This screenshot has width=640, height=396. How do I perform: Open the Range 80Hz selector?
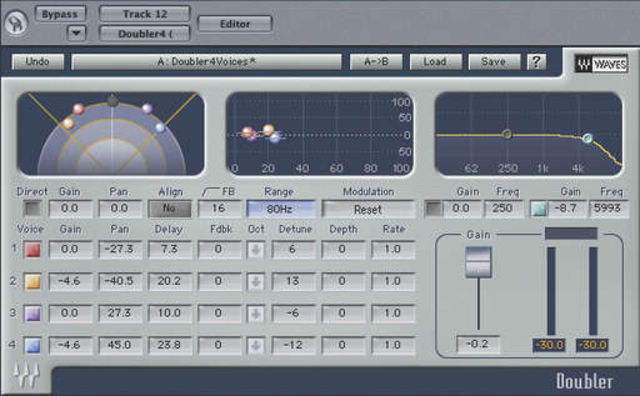click(x=281, y=209)
